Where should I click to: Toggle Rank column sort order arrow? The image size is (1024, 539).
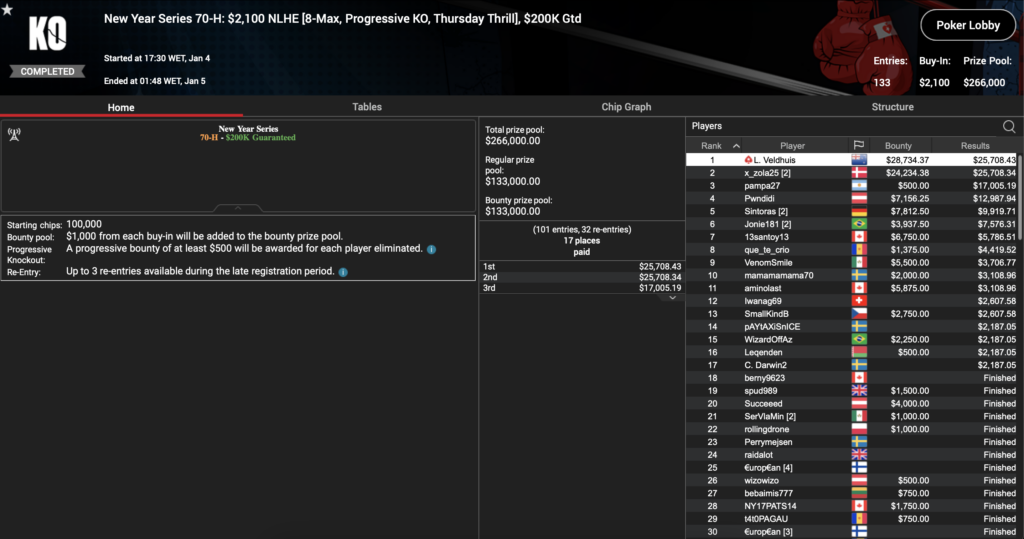737,146
